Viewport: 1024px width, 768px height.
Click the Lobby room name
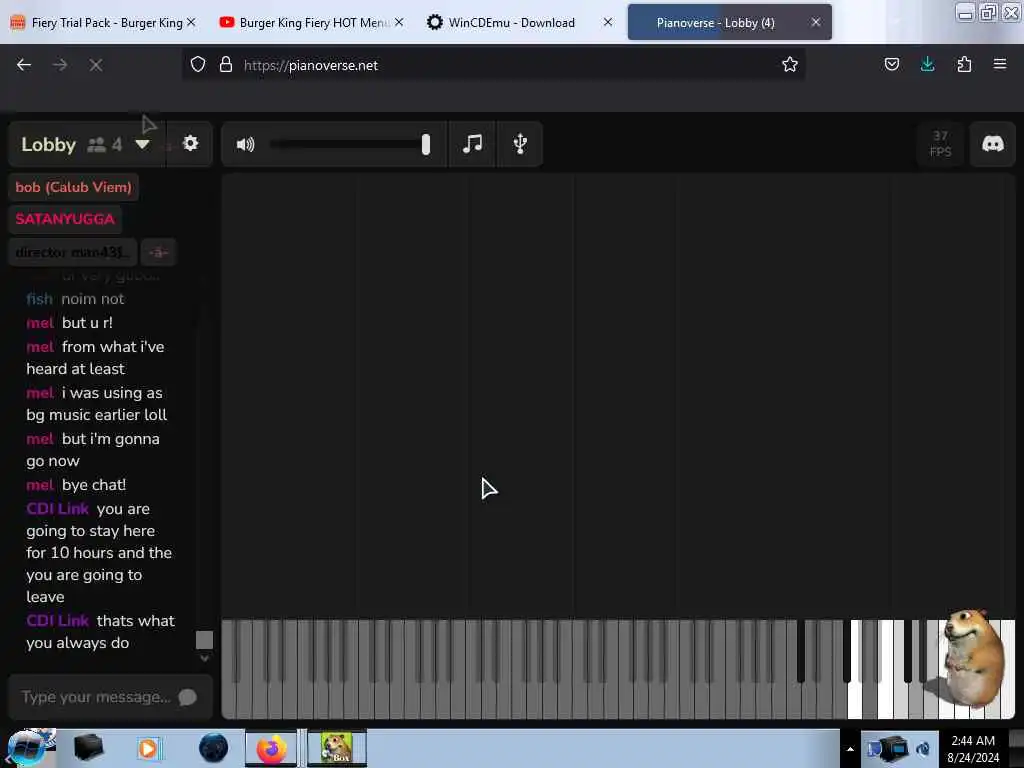pos(48,144)
